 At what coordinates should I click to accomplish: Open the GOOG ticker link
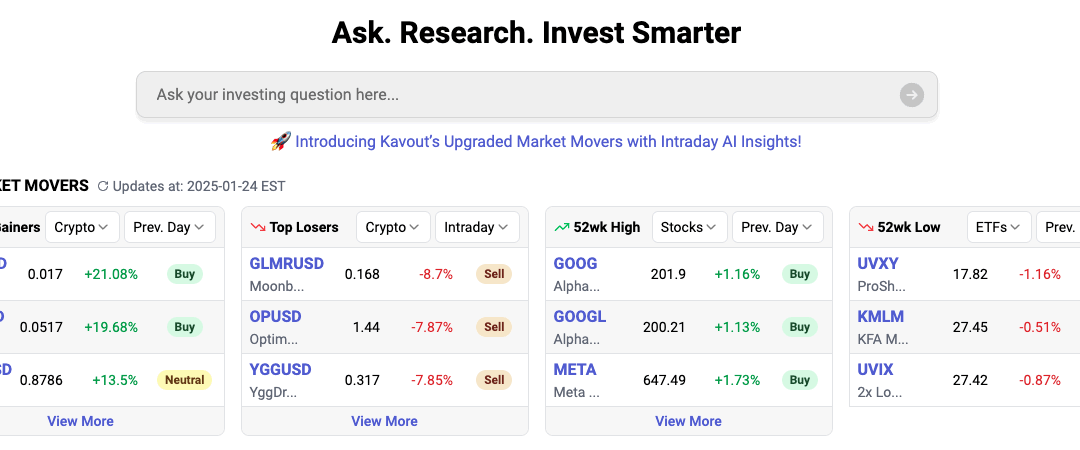tap(575, 264)
